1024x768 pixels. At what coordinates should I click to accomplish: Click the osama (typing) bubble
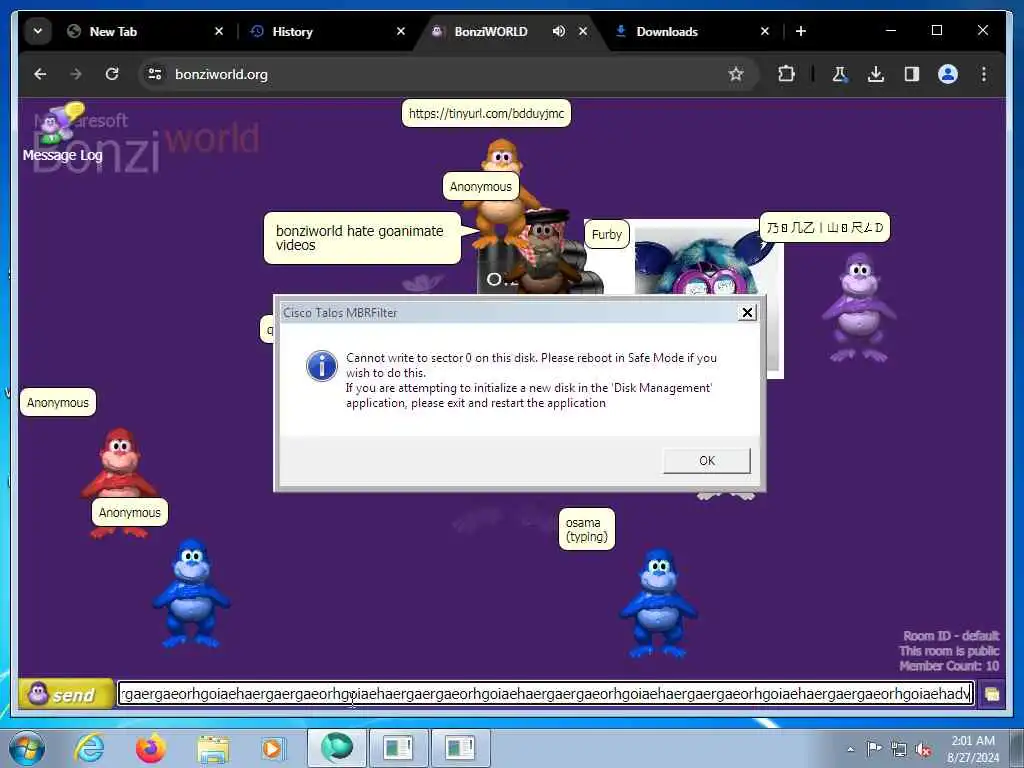[586, 529]
